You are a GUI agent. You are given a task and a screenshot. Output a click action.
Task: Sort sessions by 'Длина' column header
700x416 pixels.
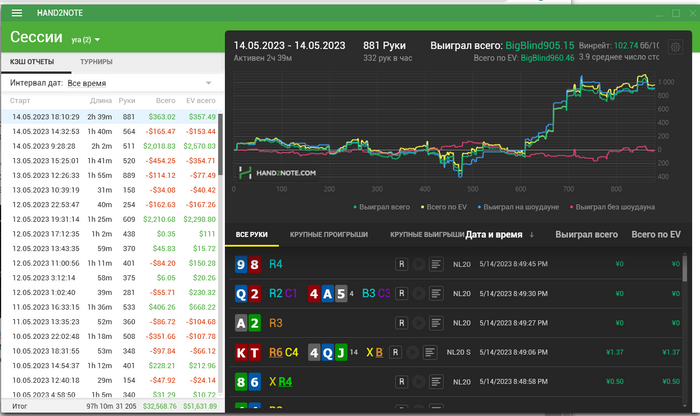coord(101,101)
